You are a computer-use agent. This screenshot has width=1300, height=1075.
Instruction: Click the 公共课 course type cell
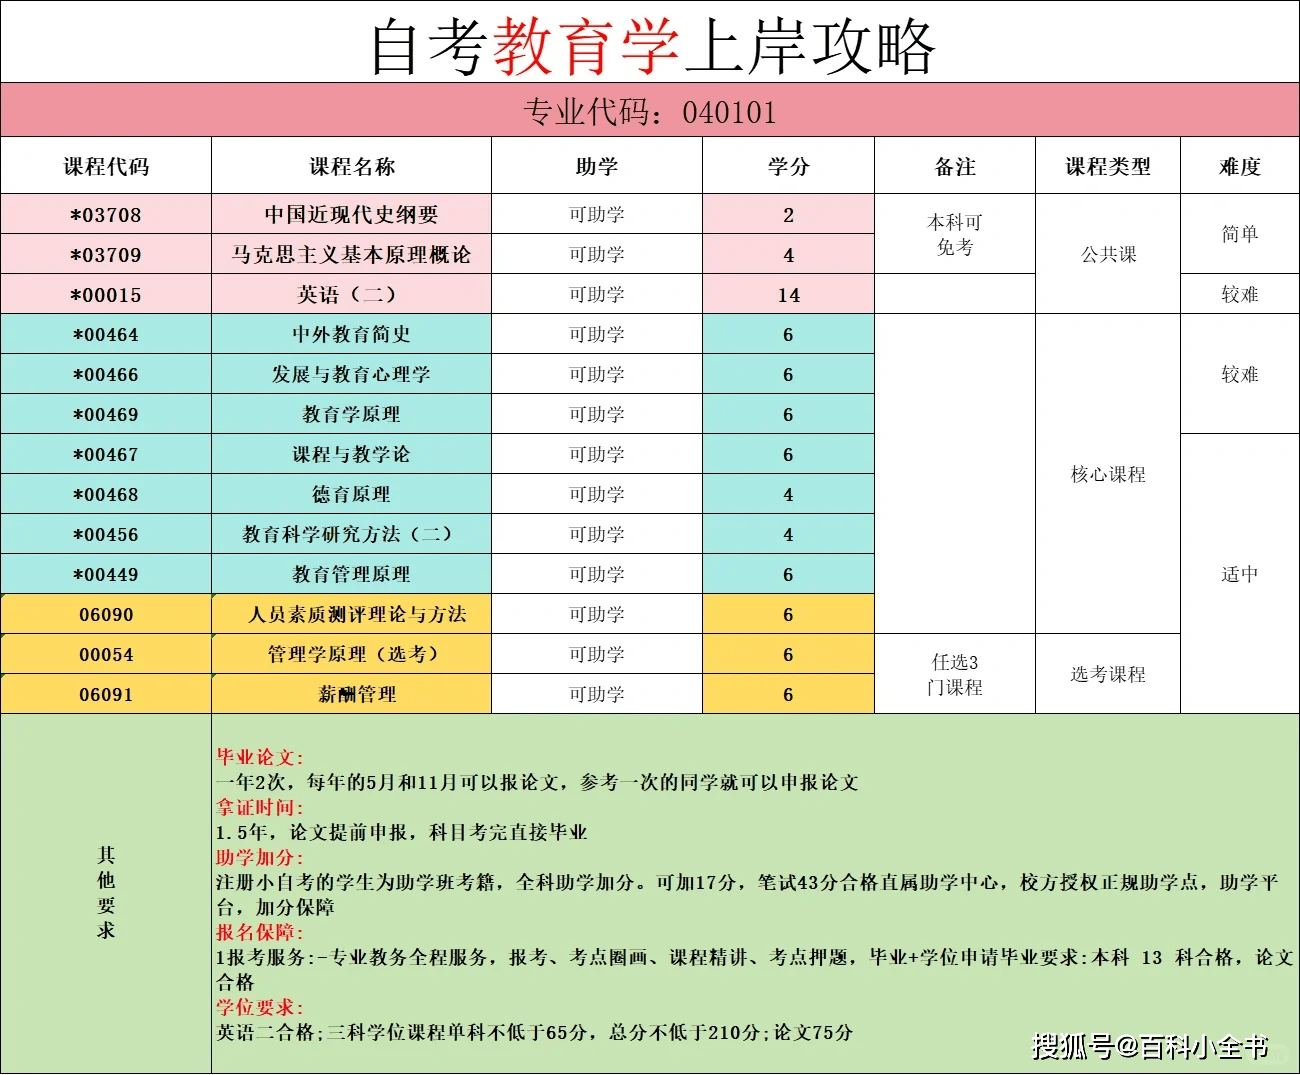(1108, 254)
